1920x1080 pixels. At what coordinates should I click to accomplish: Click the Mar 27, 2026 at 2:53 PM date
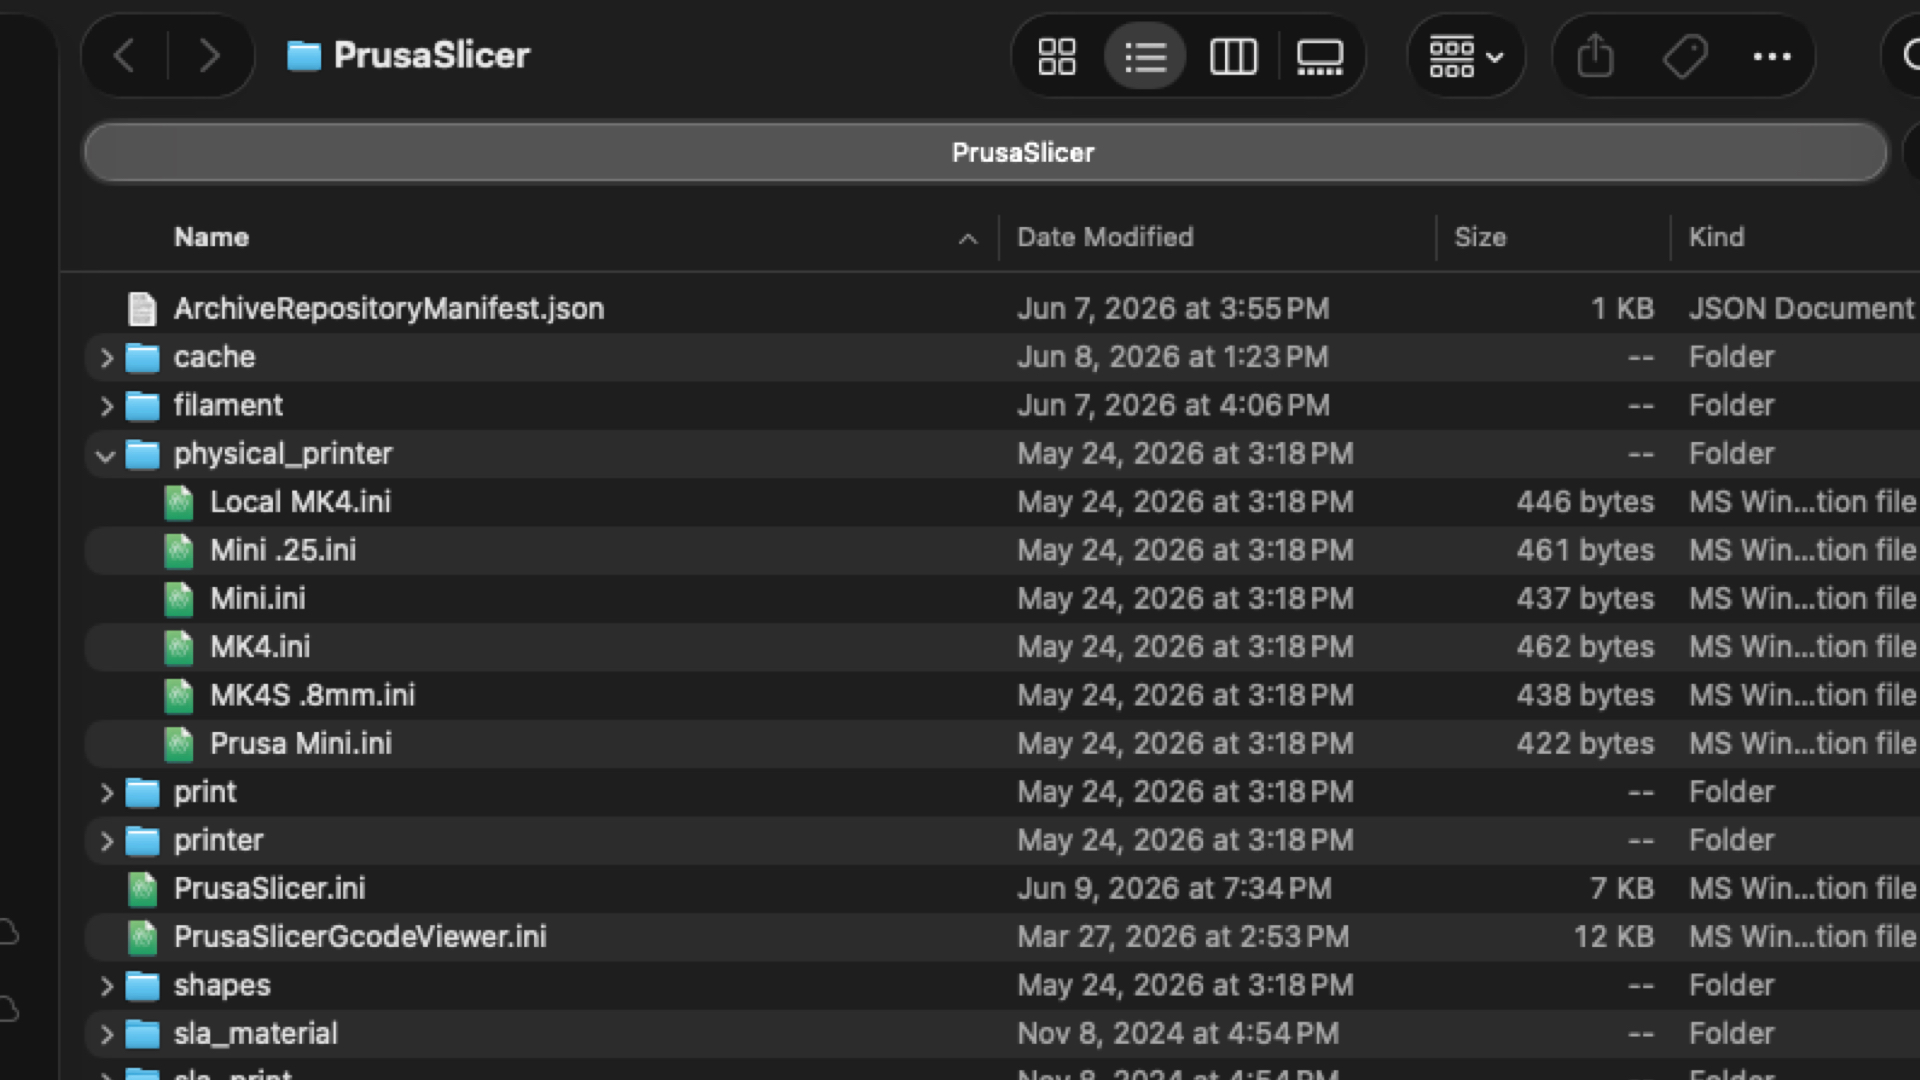click(1183, 937)
